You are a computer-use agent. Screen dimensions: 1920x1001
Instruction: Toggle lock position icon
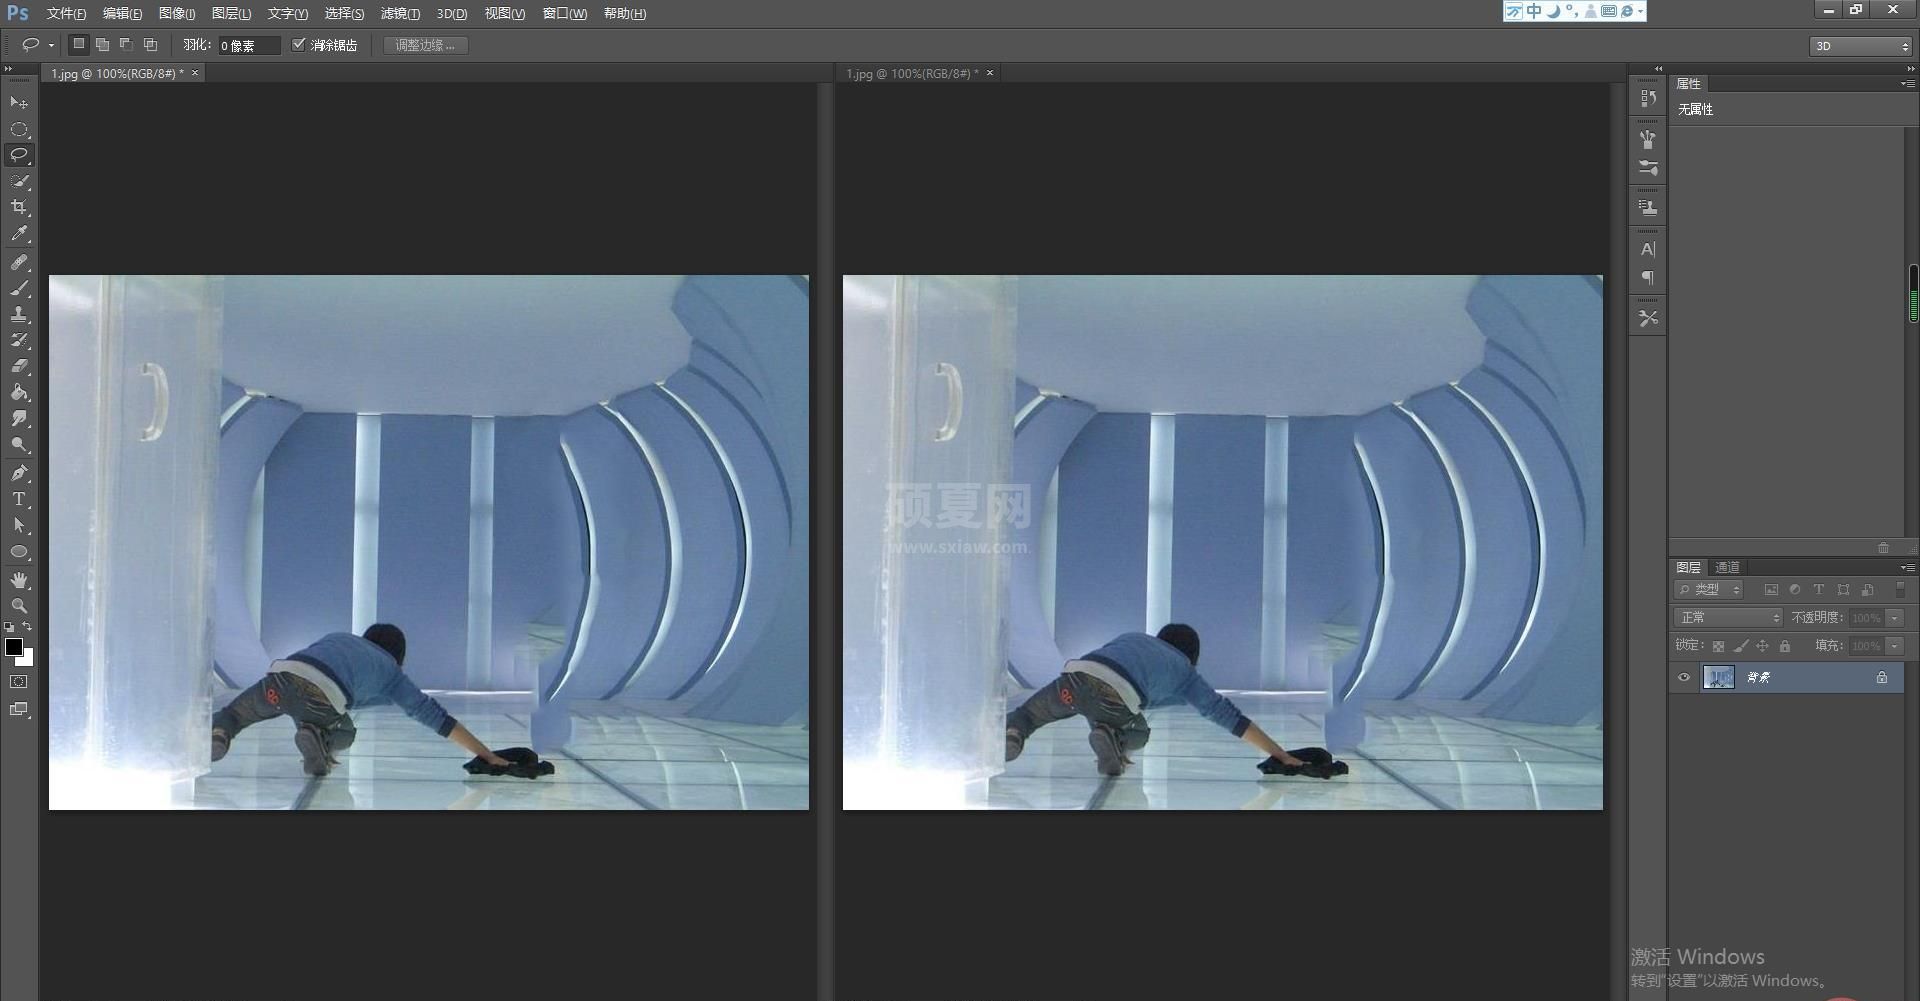1763,646
